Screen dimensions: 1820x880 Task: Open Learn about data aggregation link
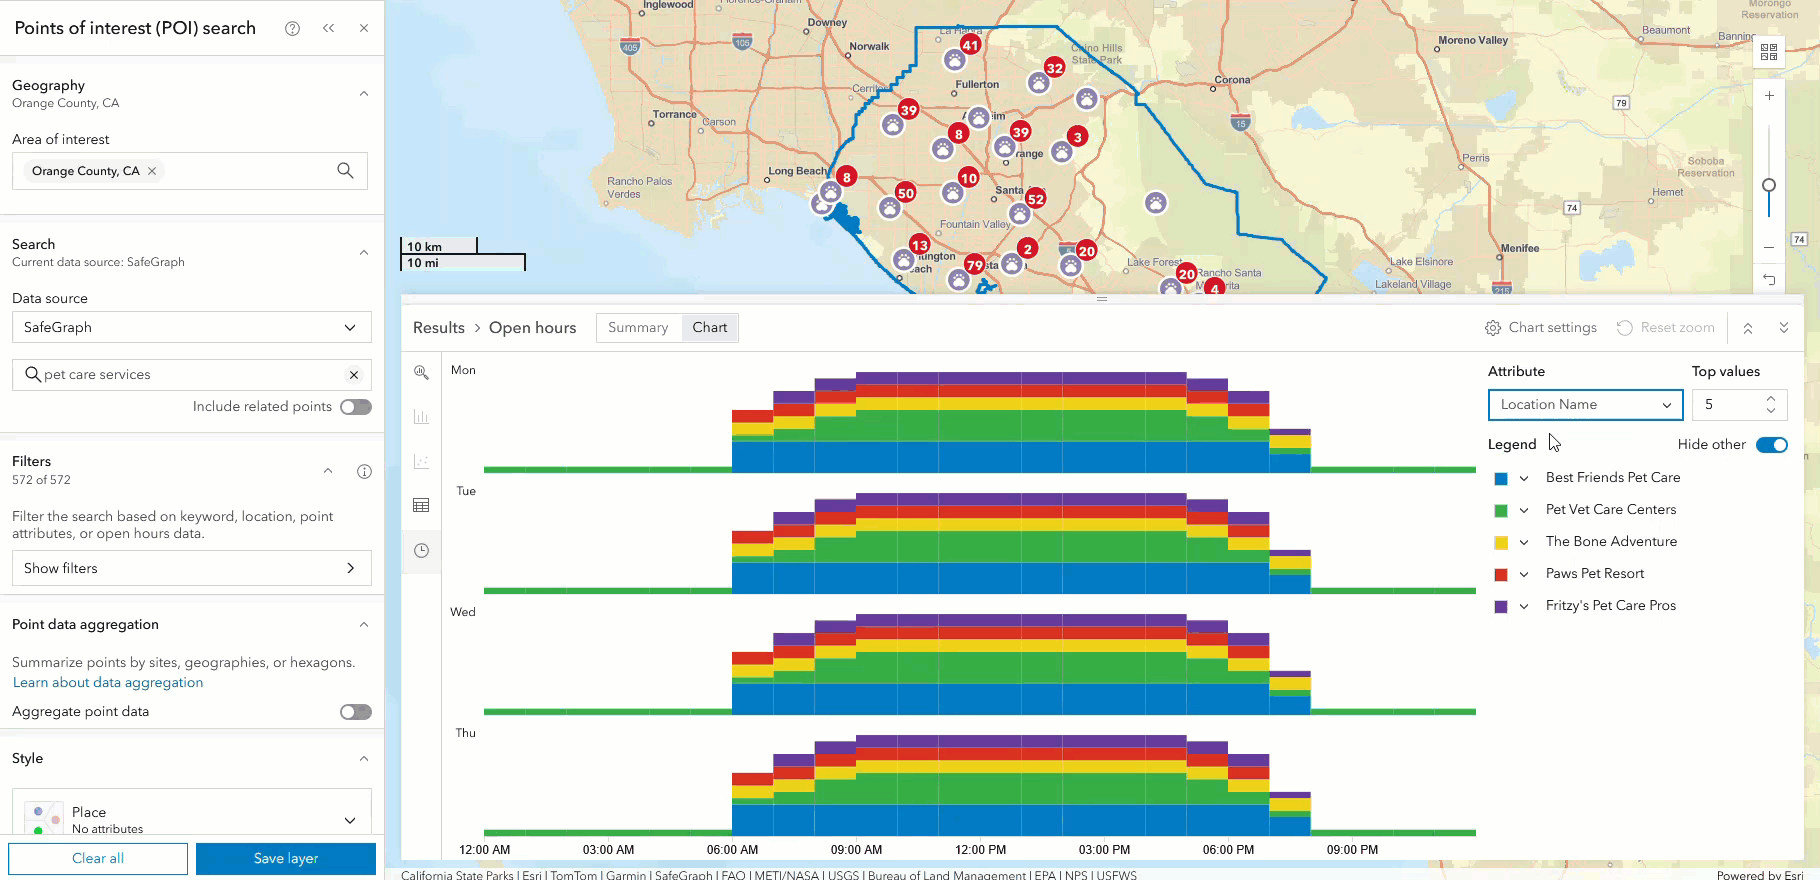coord(108,683)
